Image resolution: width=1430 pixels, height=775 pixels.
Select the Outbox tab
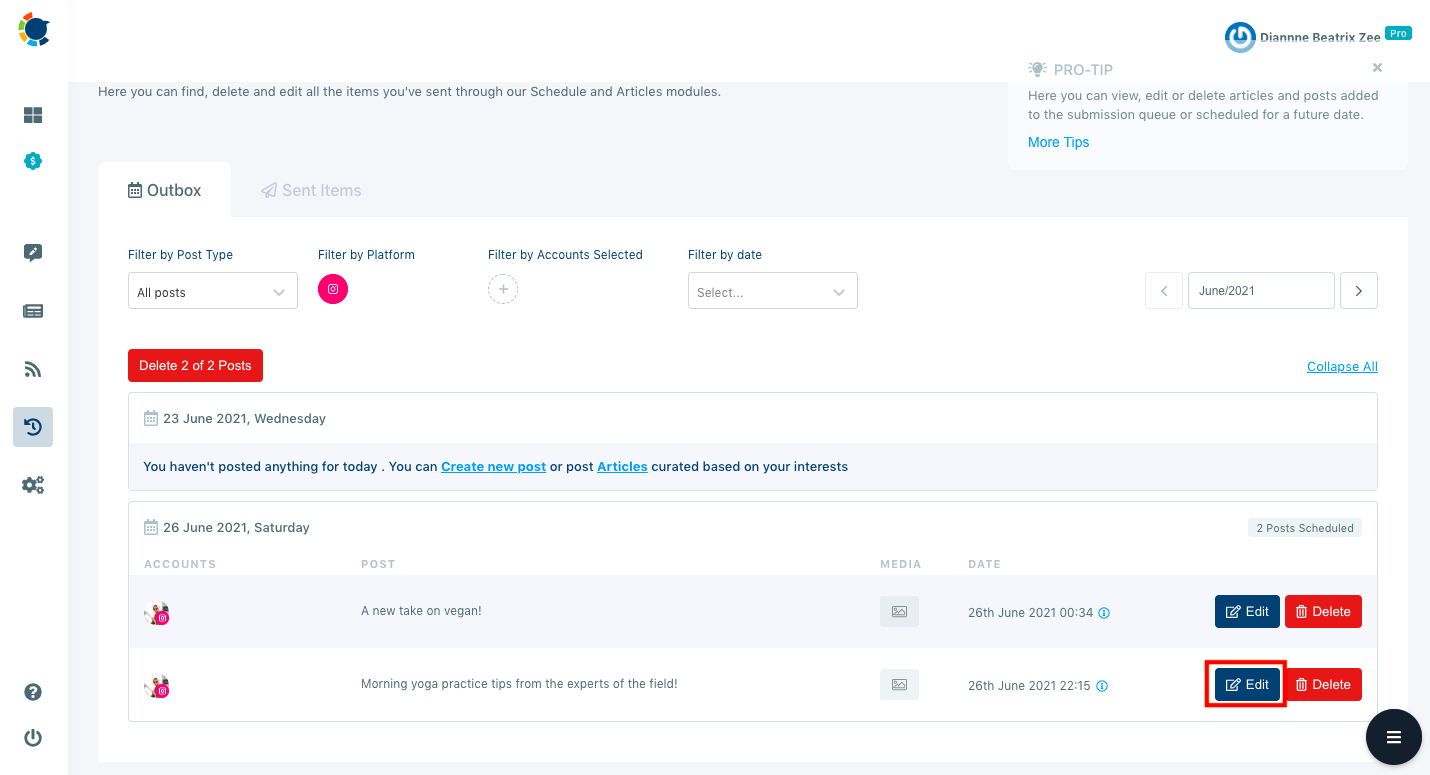(164, 189)
